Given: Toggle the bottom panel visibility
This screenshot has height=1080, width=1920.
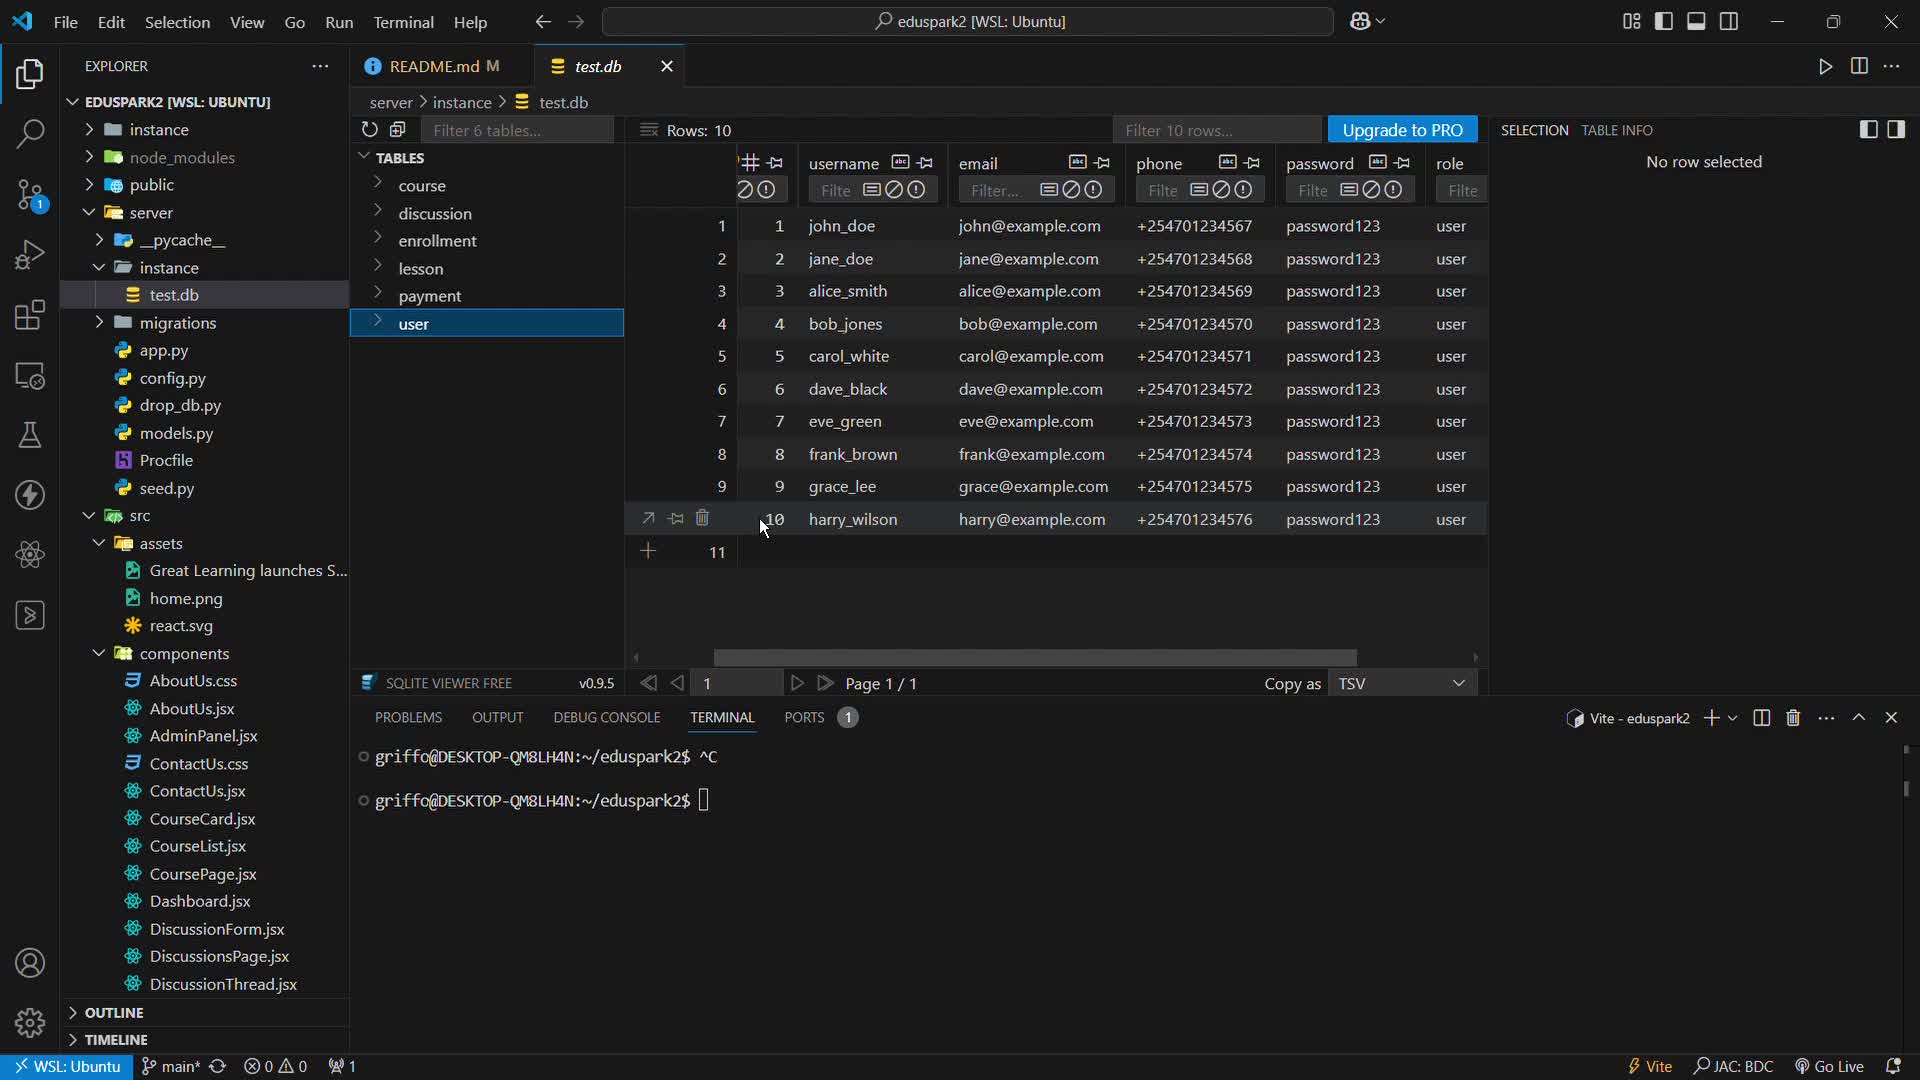Looking at the screenshot, I should point(1696,21).
